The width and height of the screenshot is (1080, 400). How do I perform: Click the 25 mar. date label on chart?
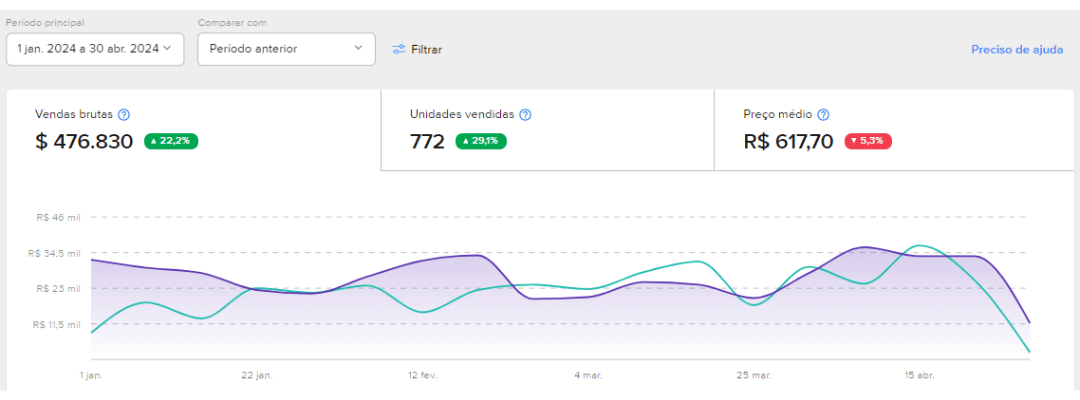[752, 376]
